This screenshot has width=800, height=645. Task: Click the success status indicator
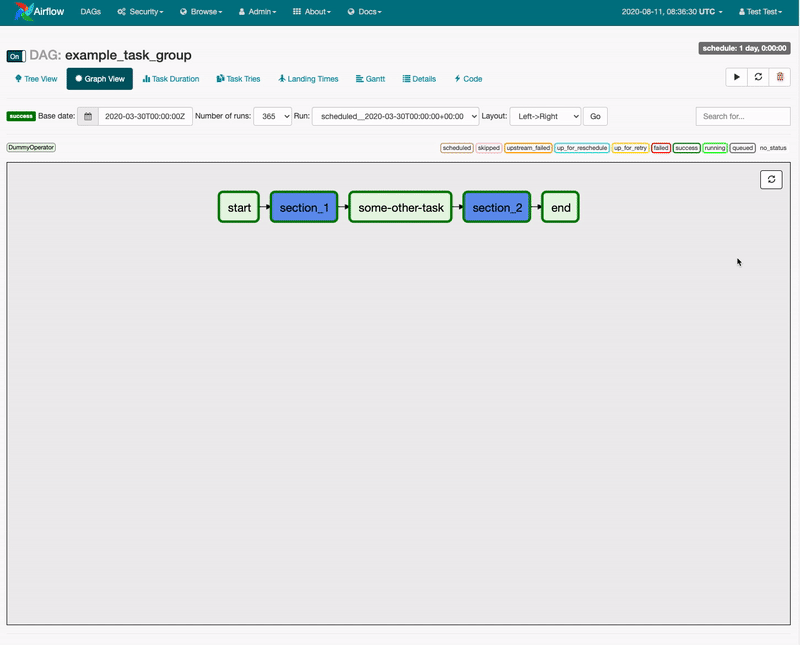coord(19,116)
